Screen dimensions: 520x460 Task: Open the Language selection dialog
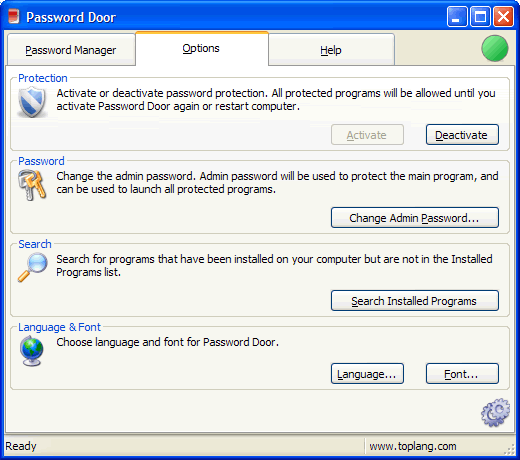click(367, 374)
